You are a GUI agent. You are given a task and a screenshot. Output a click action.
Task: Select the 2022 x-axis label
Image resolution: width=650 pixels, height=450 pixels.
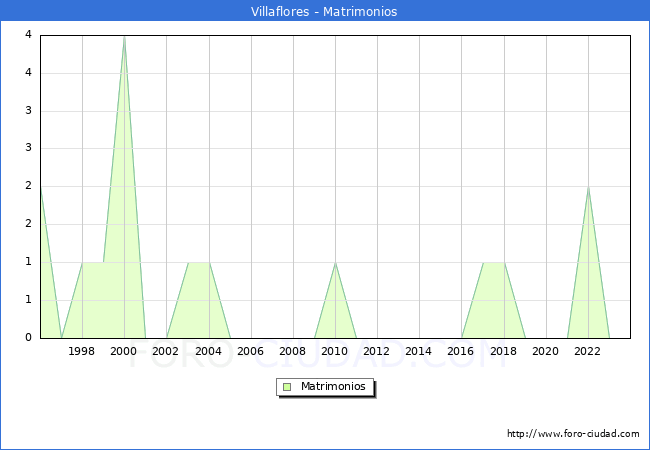[x=587, y=351]
